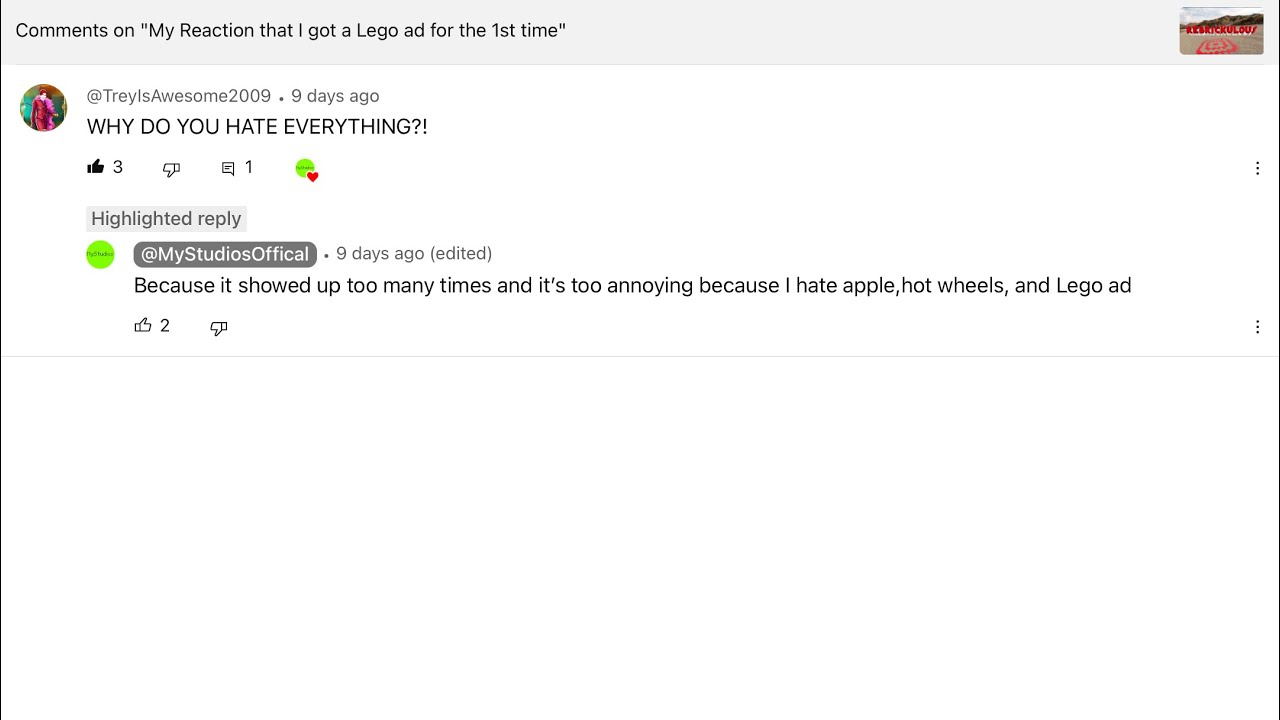
Task: Visit the @MyStudiosOffical channel badge
Action: point(225,254)
